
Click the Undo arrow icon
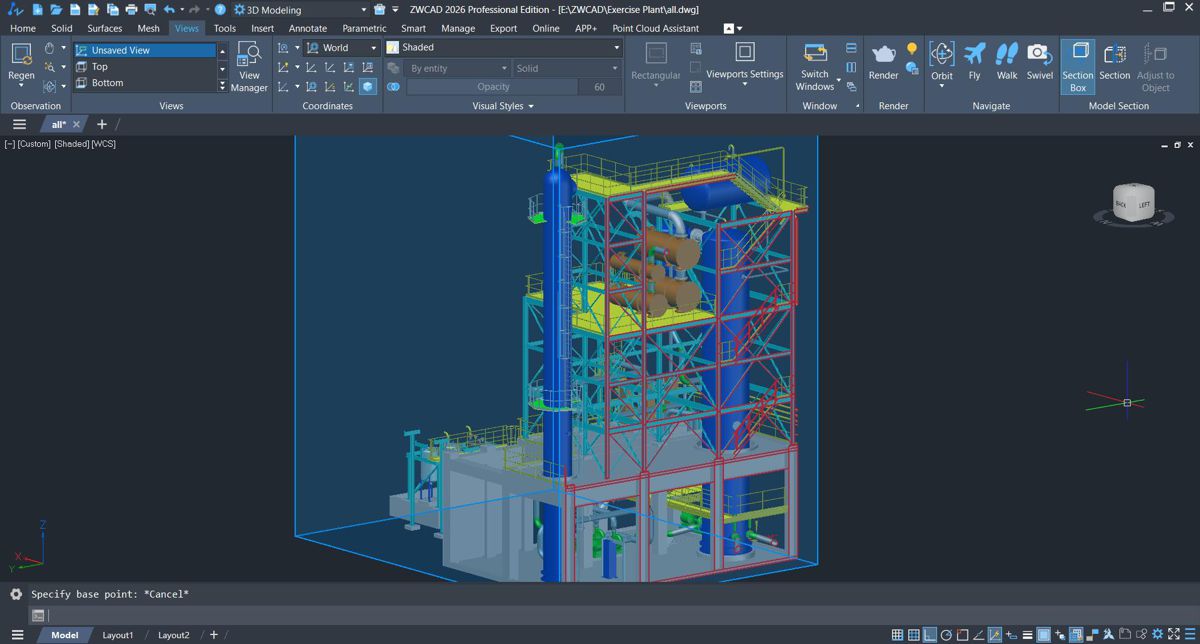point(169,9)
